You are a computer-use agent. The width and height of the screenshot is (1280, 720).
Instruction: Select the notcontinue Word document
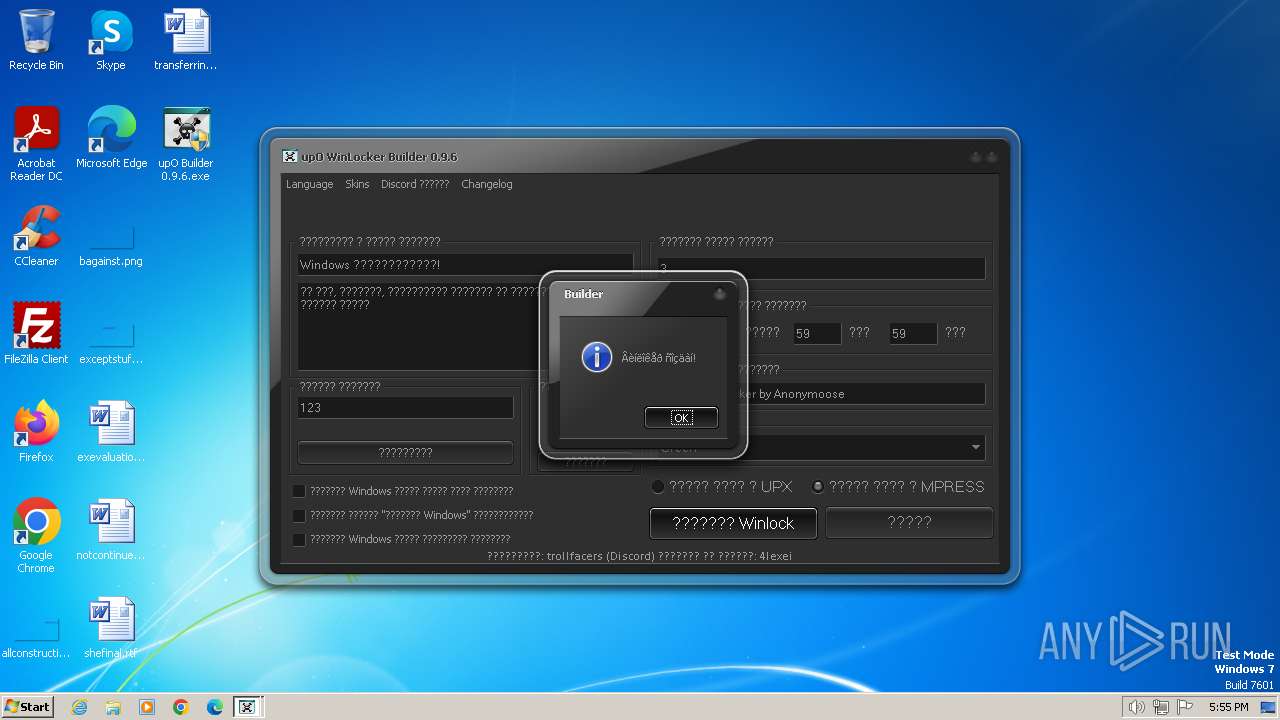[111, 531]
